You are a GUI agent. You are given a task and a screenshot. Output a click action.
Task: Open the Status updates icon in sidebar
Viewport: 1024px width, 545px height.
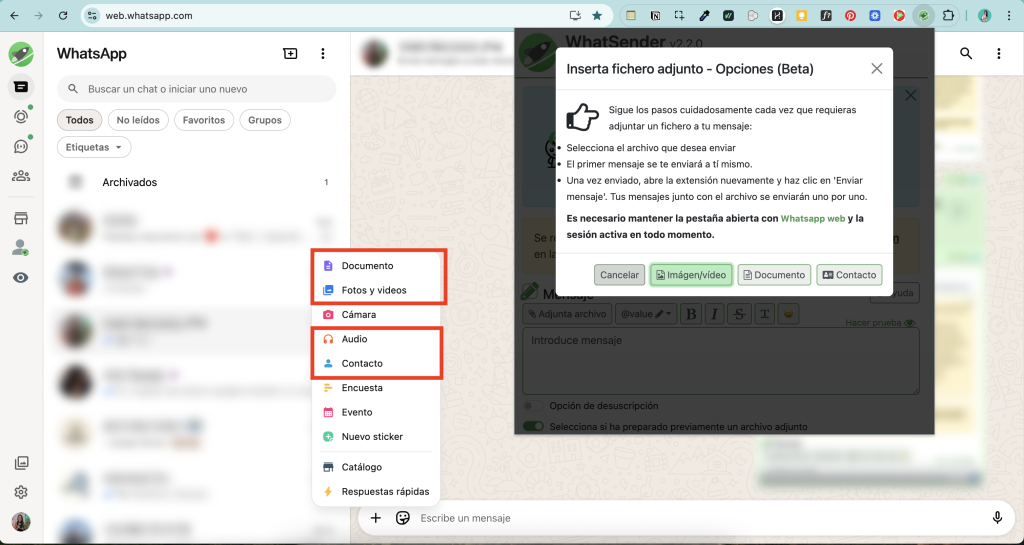[x=20, y=116]
